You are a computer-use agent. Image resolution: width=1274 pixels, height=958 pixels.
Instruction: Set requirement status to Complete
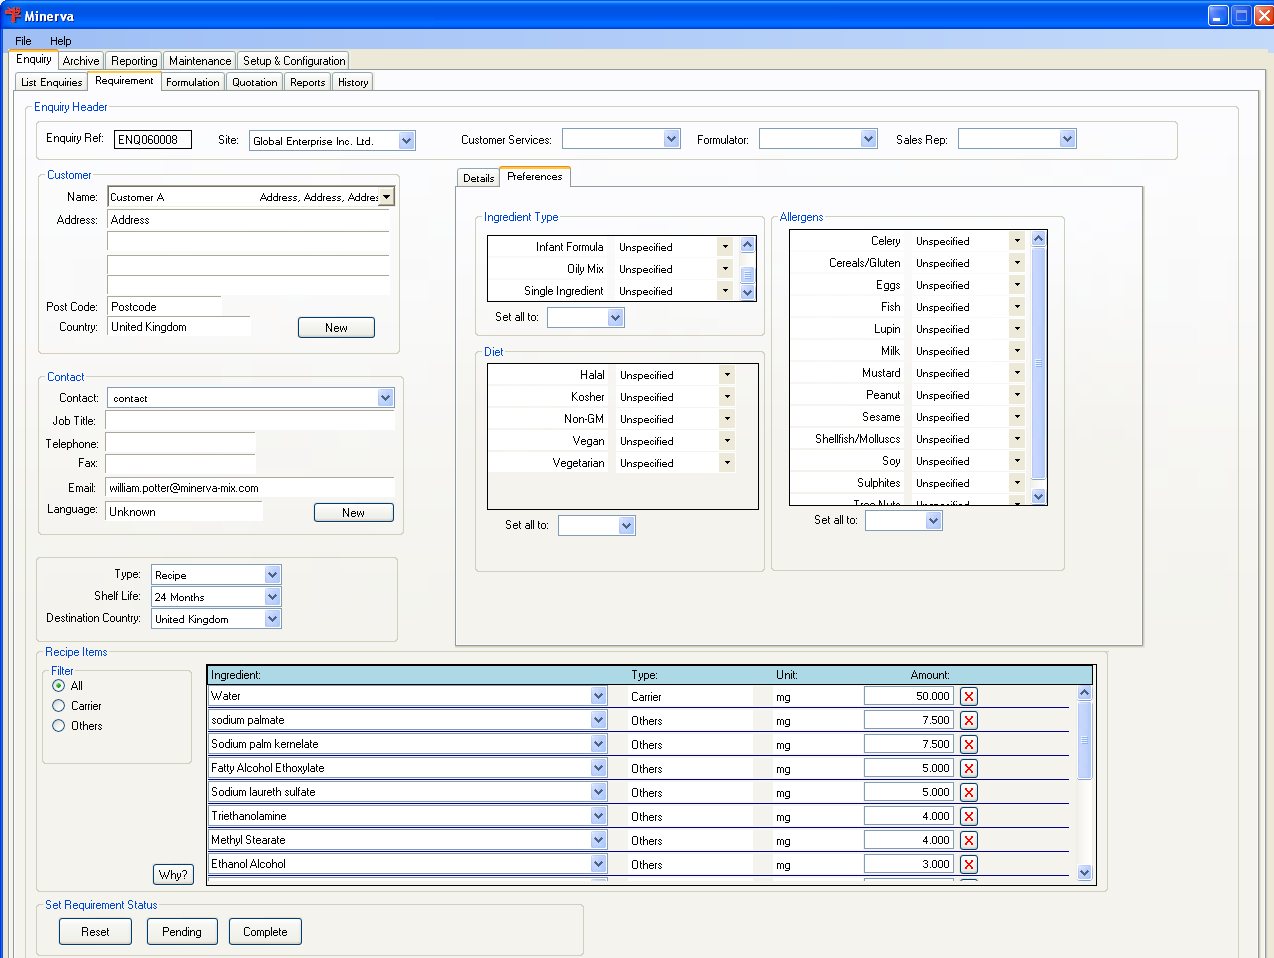click(x=265, y=932)
